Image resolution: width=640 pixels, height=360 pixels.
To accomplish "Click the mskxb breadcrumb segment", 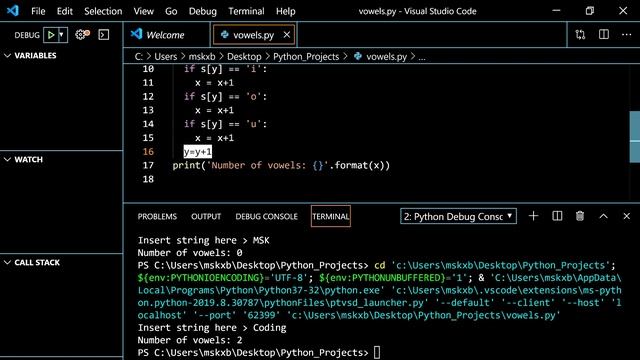I will coord(202,57).
